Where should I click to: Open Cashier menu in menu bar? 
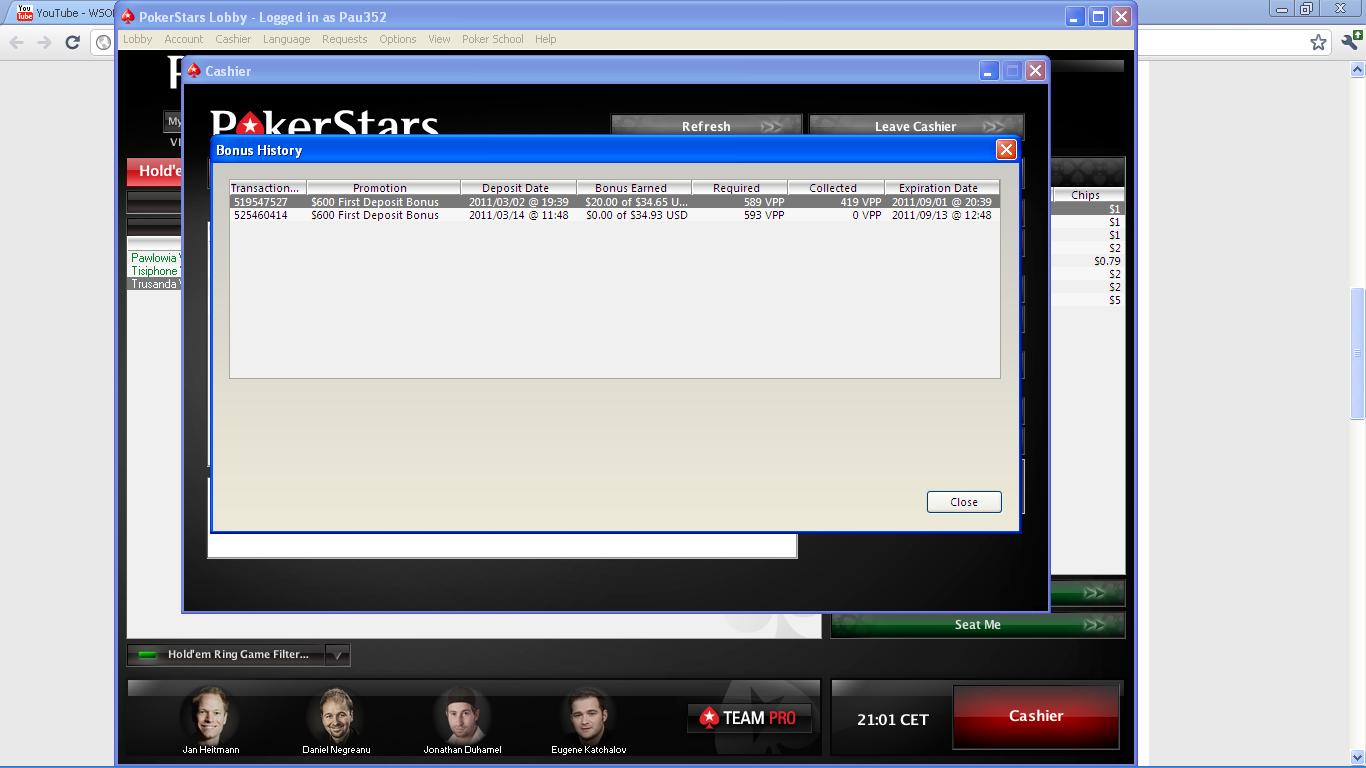click(x=233, y=39)
